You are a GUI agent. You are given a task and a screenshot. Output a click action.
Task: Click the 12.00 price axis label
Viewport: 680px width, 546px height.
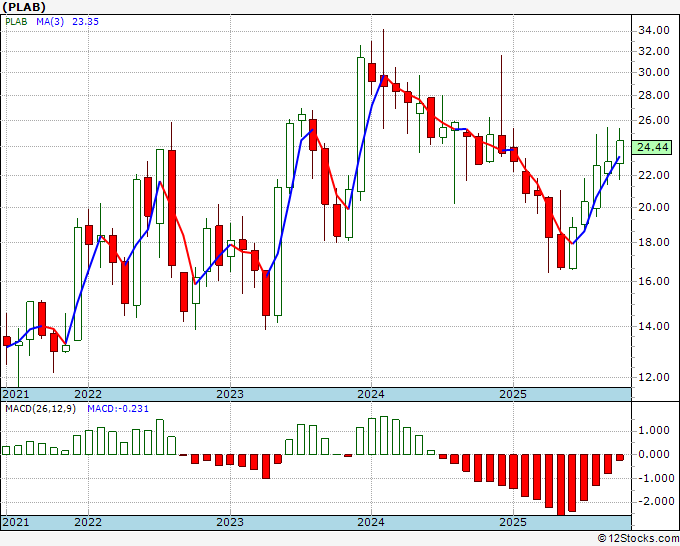(x=654, y=377)
